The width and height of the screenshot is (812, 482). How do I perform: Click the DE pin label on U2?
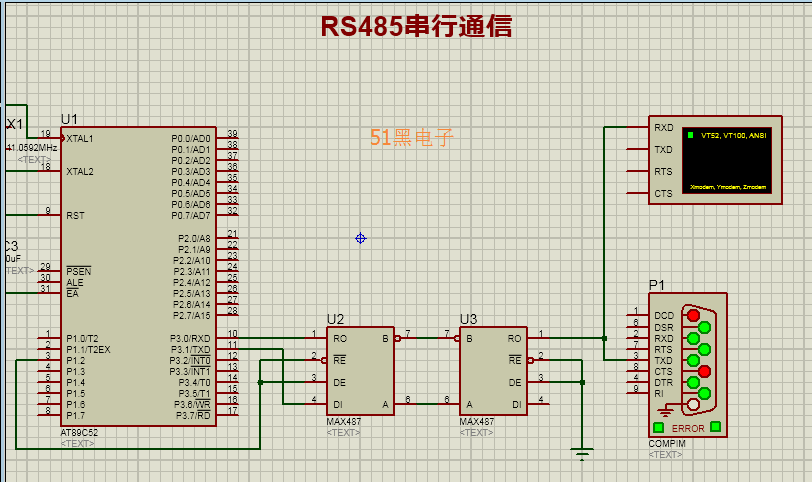tap(340, 383)
